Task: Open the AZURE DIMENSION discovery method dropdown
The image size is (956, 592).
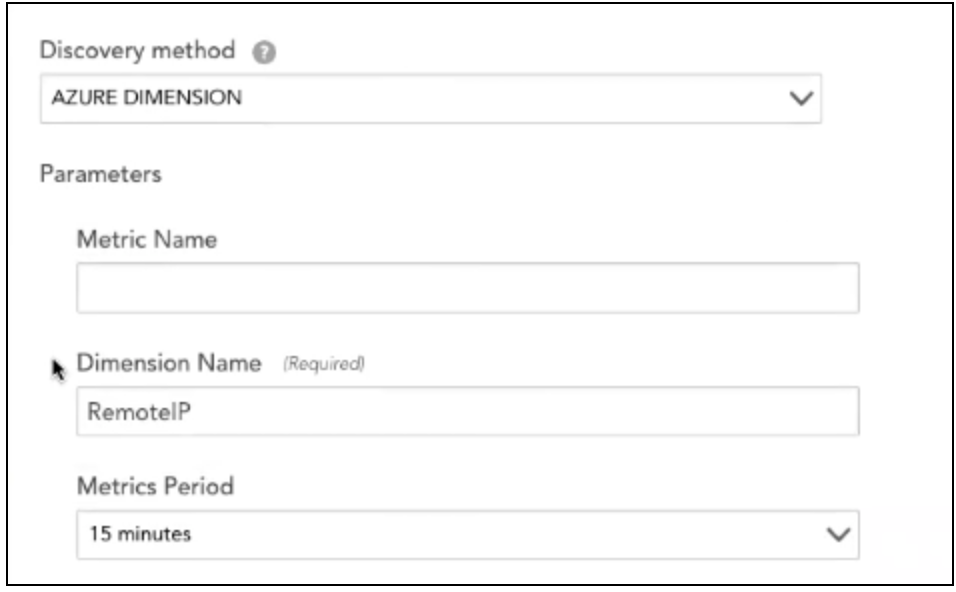Action: 430,98
